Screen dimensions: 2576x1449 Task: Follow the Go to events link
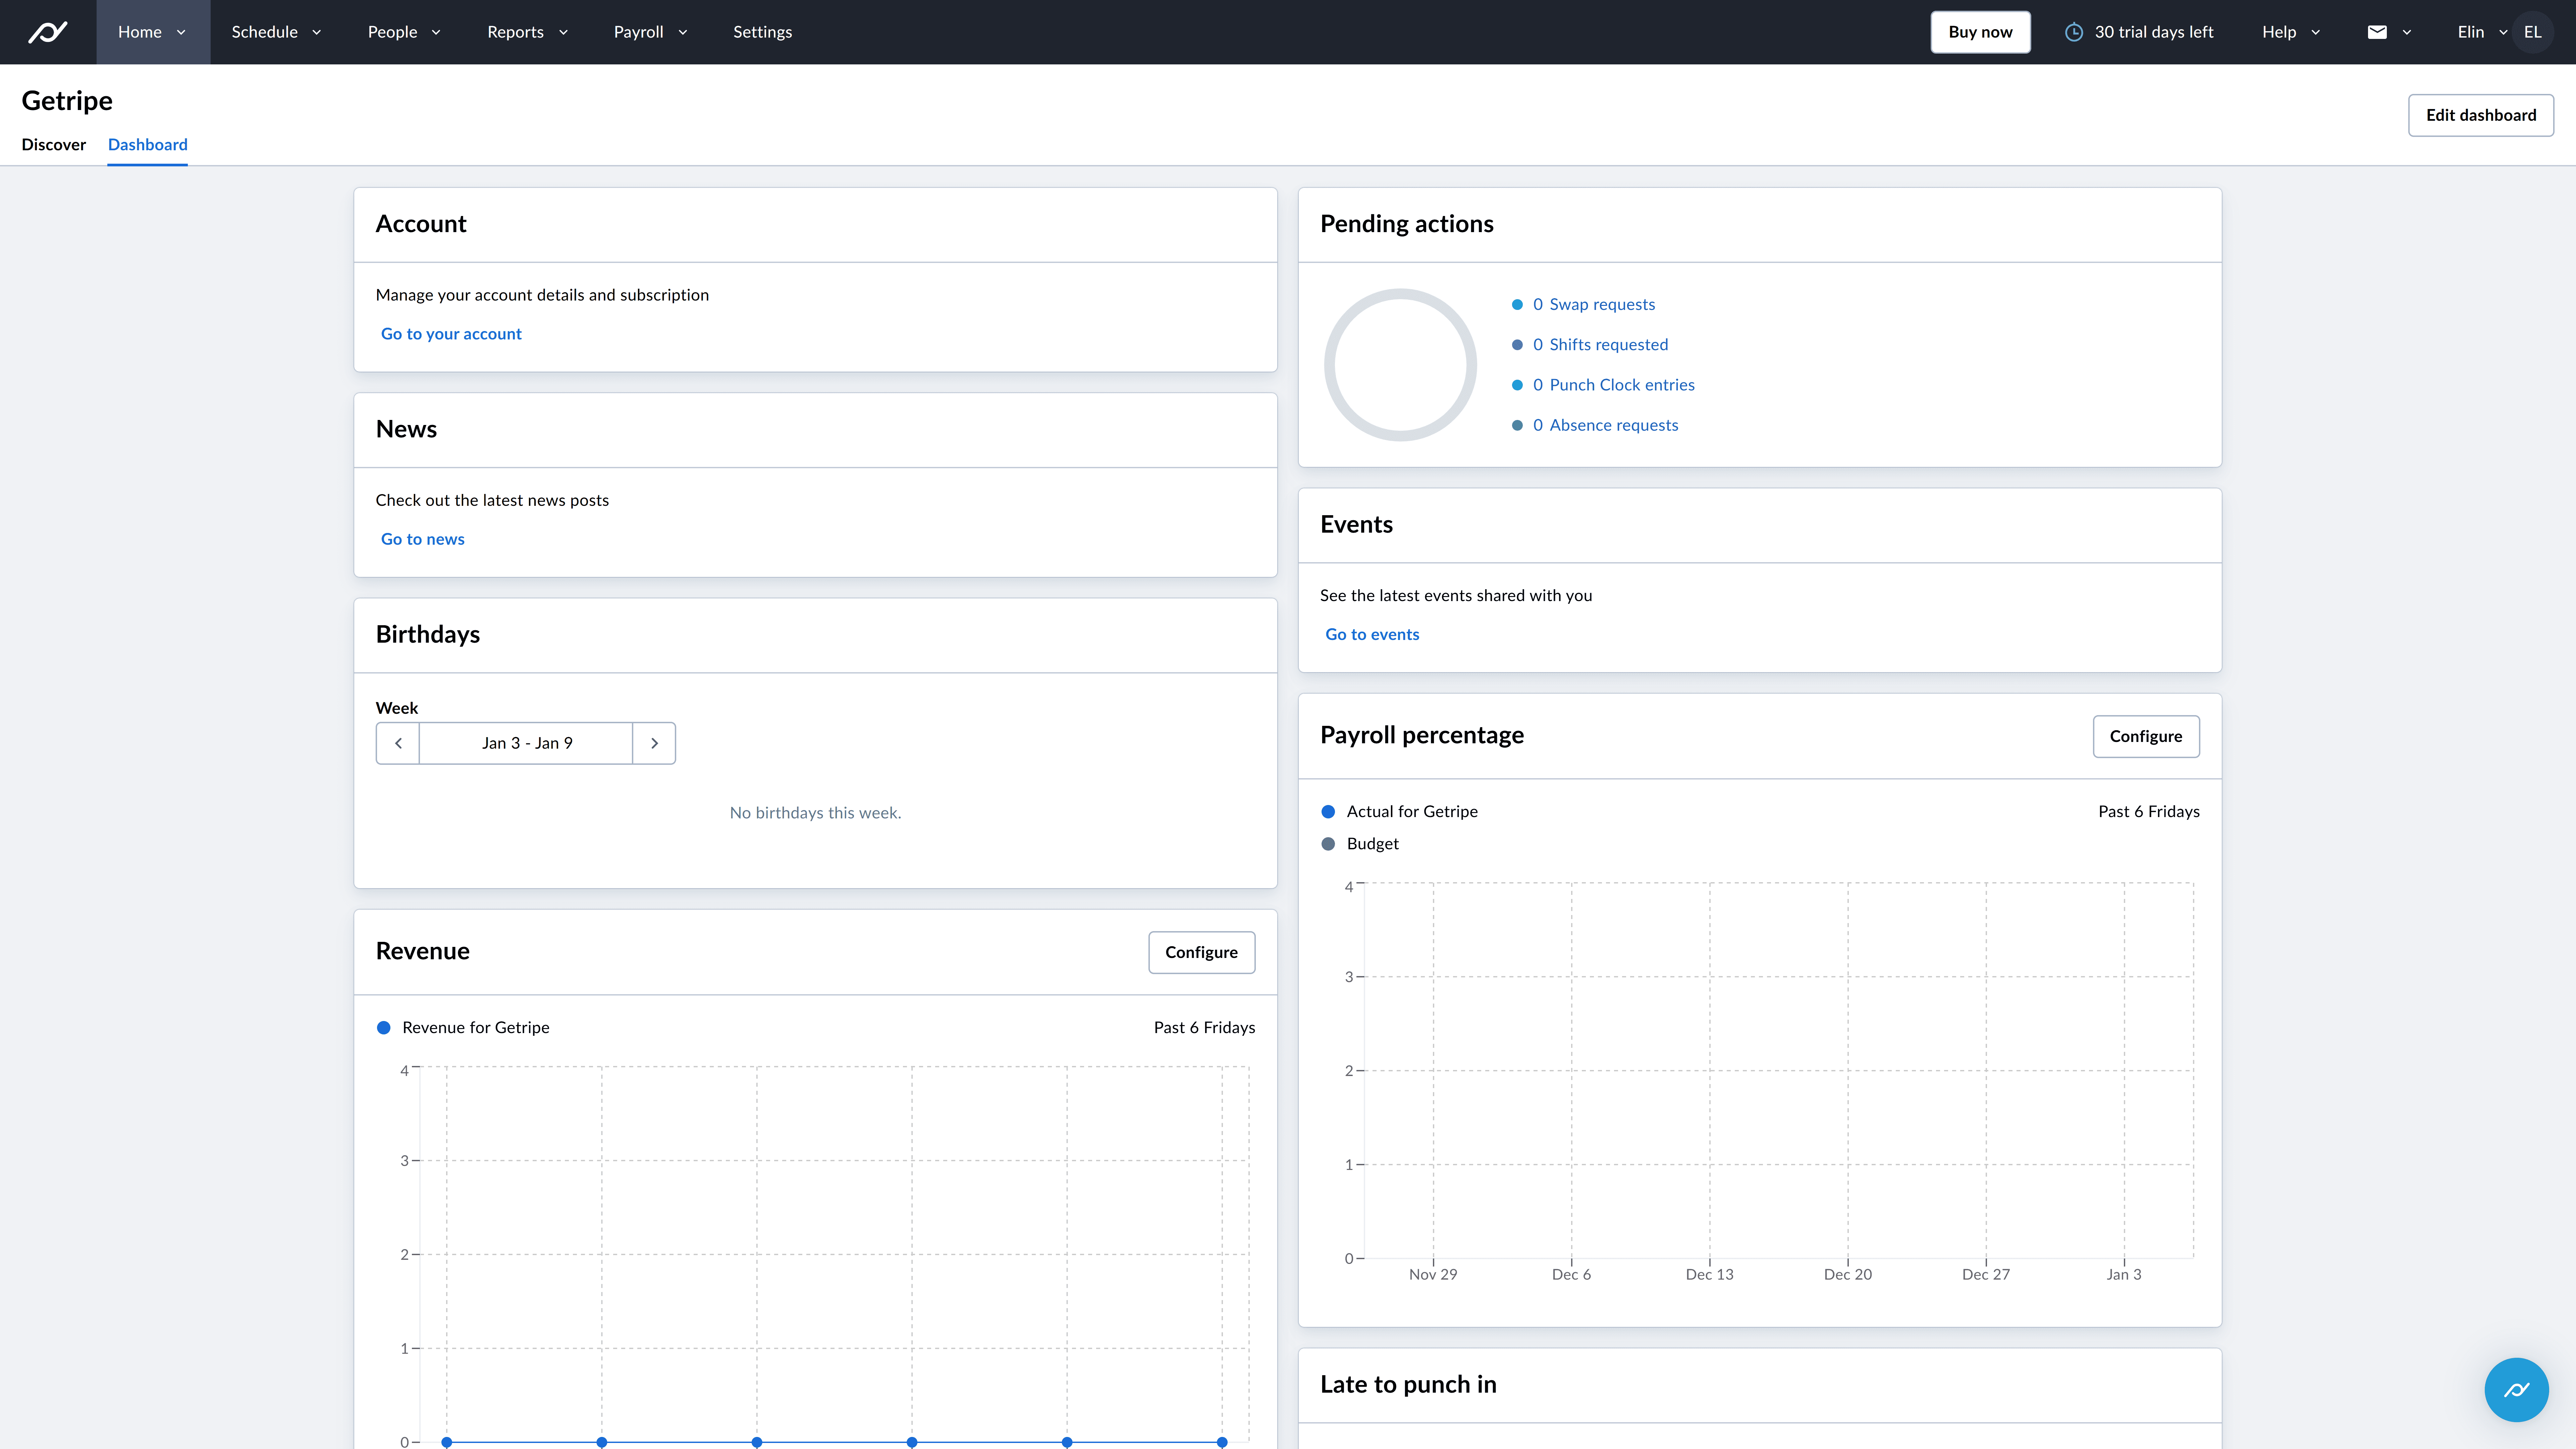pos(1372,634)
